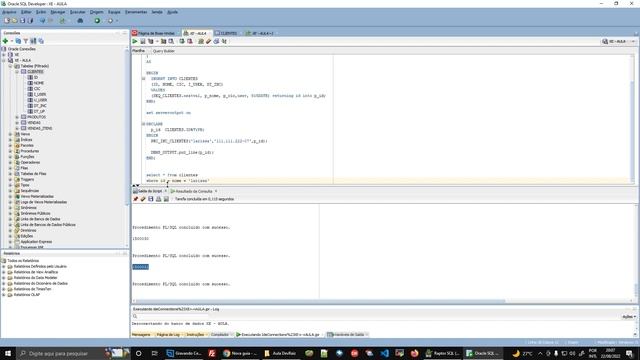Select the NOME column in the CLIENTES tree

click(39, 83)
